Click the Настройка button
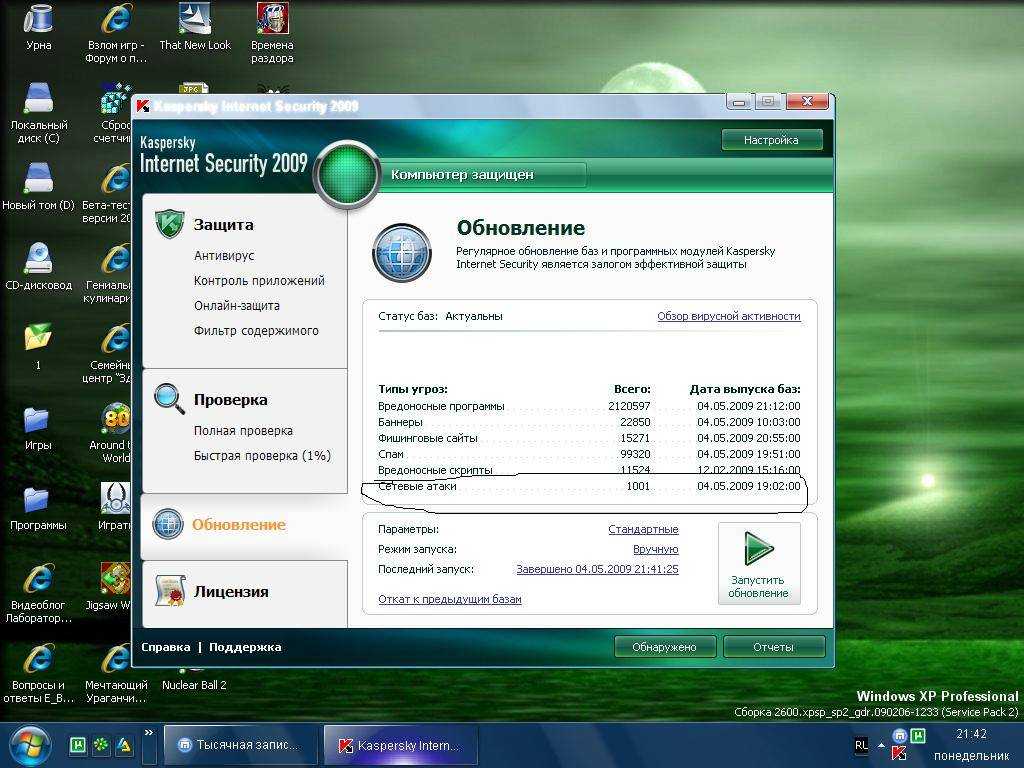 coord(772,140)
